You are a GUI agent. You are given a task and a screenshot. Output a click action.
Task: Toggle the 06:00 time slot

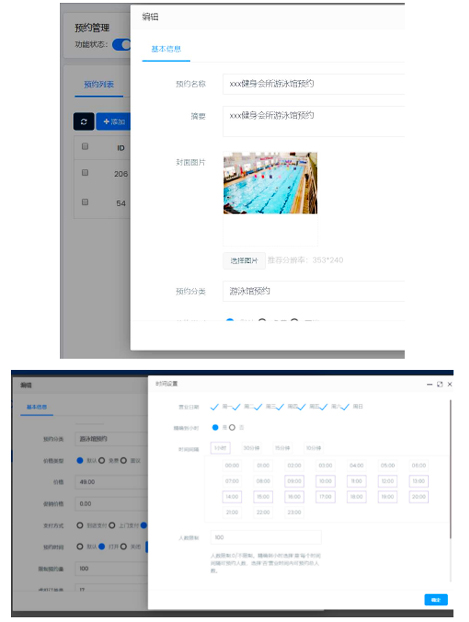point(419,465)
